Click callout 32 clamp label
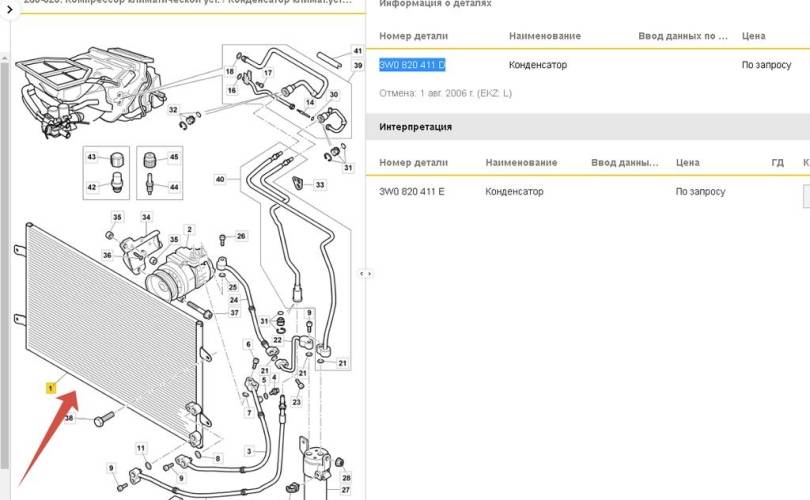Image resolution: width=810 pixels, height=500 pixels. [x=172, y=110]
